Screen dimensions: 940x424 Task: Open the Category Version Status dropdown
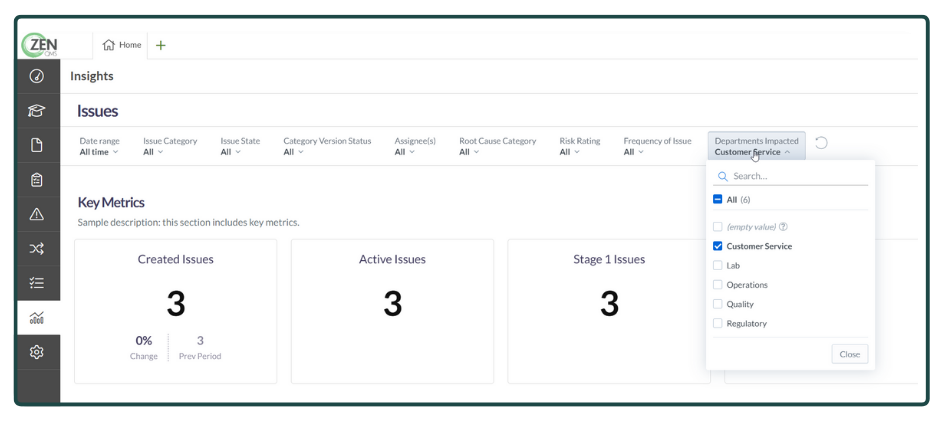click(327, 146)
